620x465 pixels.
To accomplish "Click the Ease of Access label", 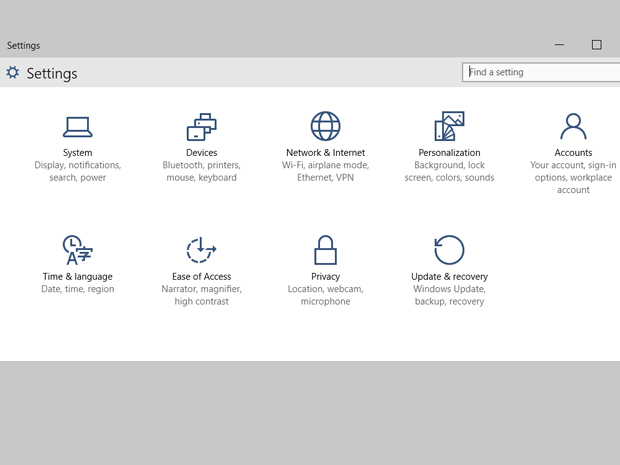I will pyautogui.click(x=202, y=276).
